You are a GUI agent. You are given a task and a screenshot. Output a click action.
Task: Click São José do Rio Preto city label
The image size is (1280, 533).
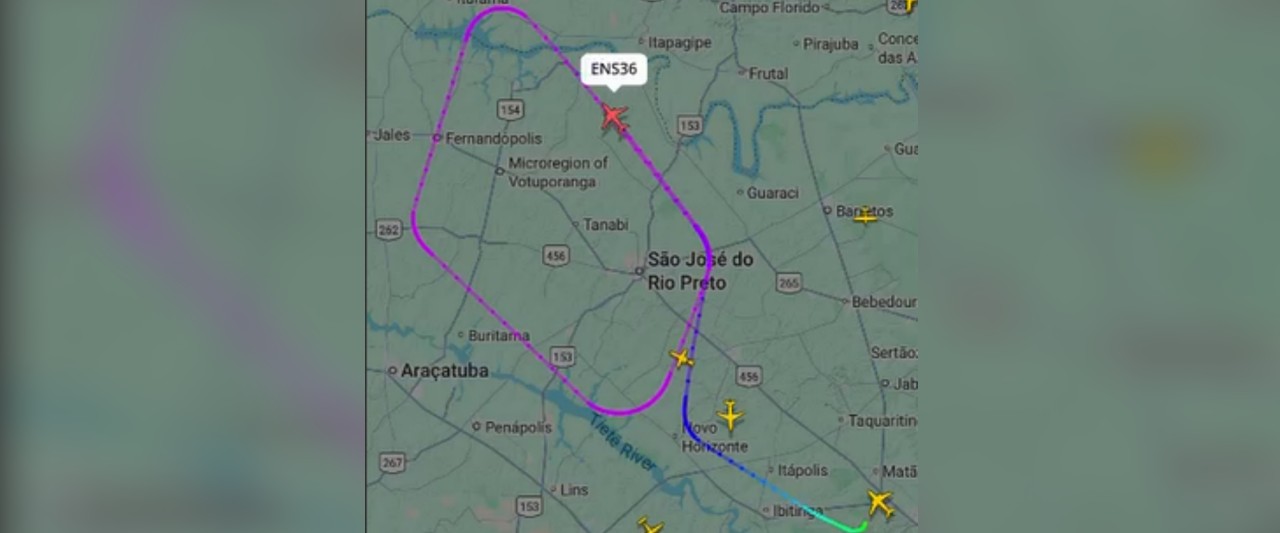(700, 271)
